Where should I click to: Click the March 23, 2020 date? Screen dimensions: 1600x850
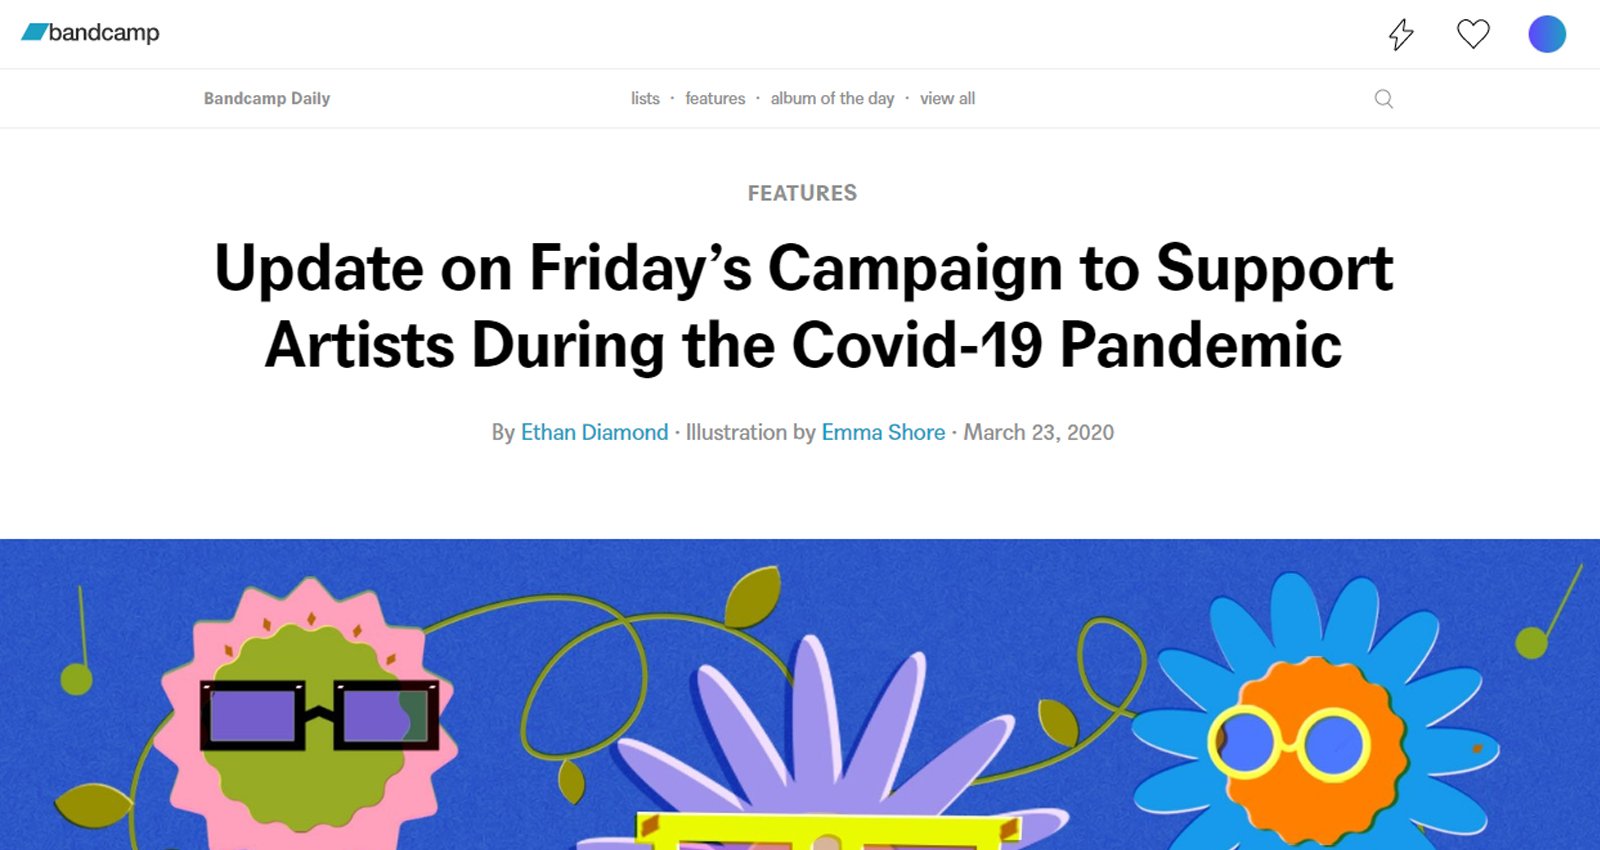click(x=1038, y=432)
